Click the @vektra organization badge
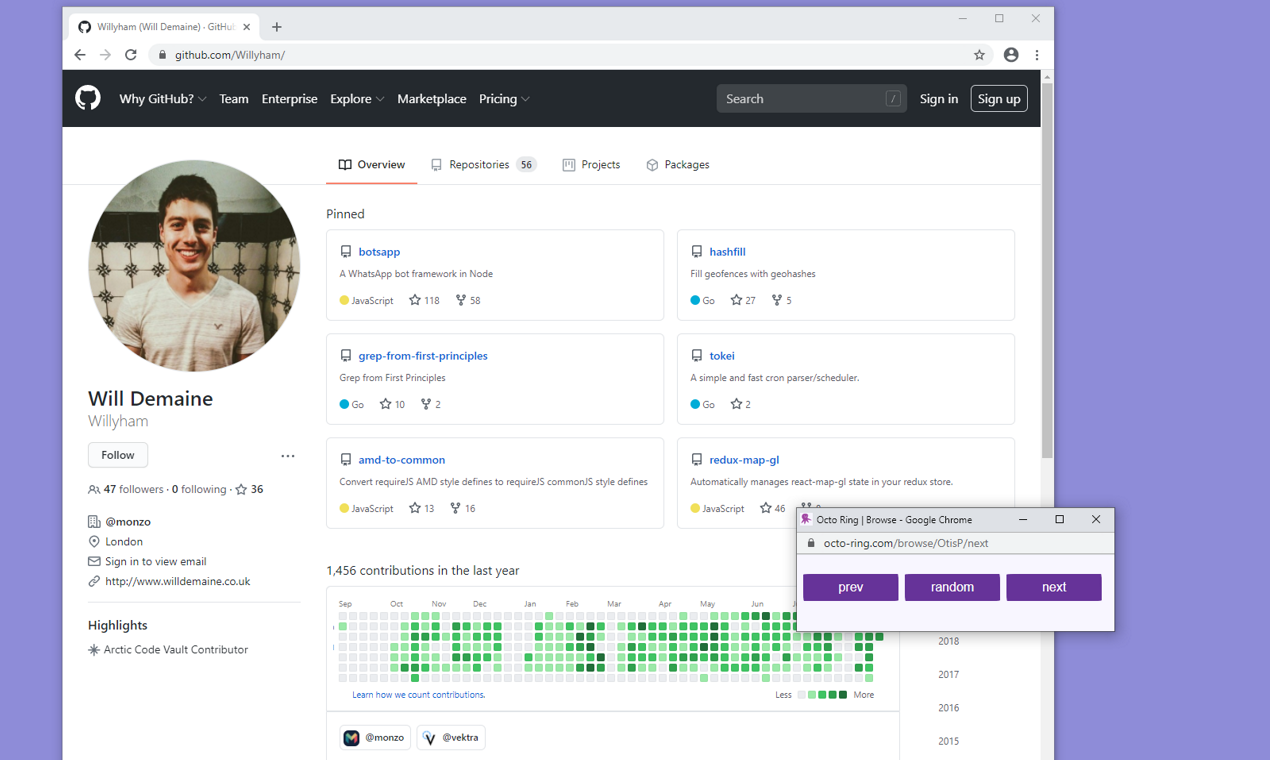Image resolution: width=1270 pixels, height=760 pixels. (x=451, y=737)
